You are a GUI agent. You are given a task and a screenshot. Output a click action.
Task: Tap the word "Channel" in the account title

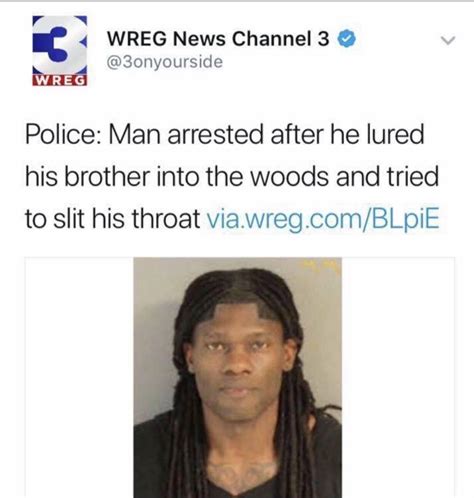coord(271,38)
